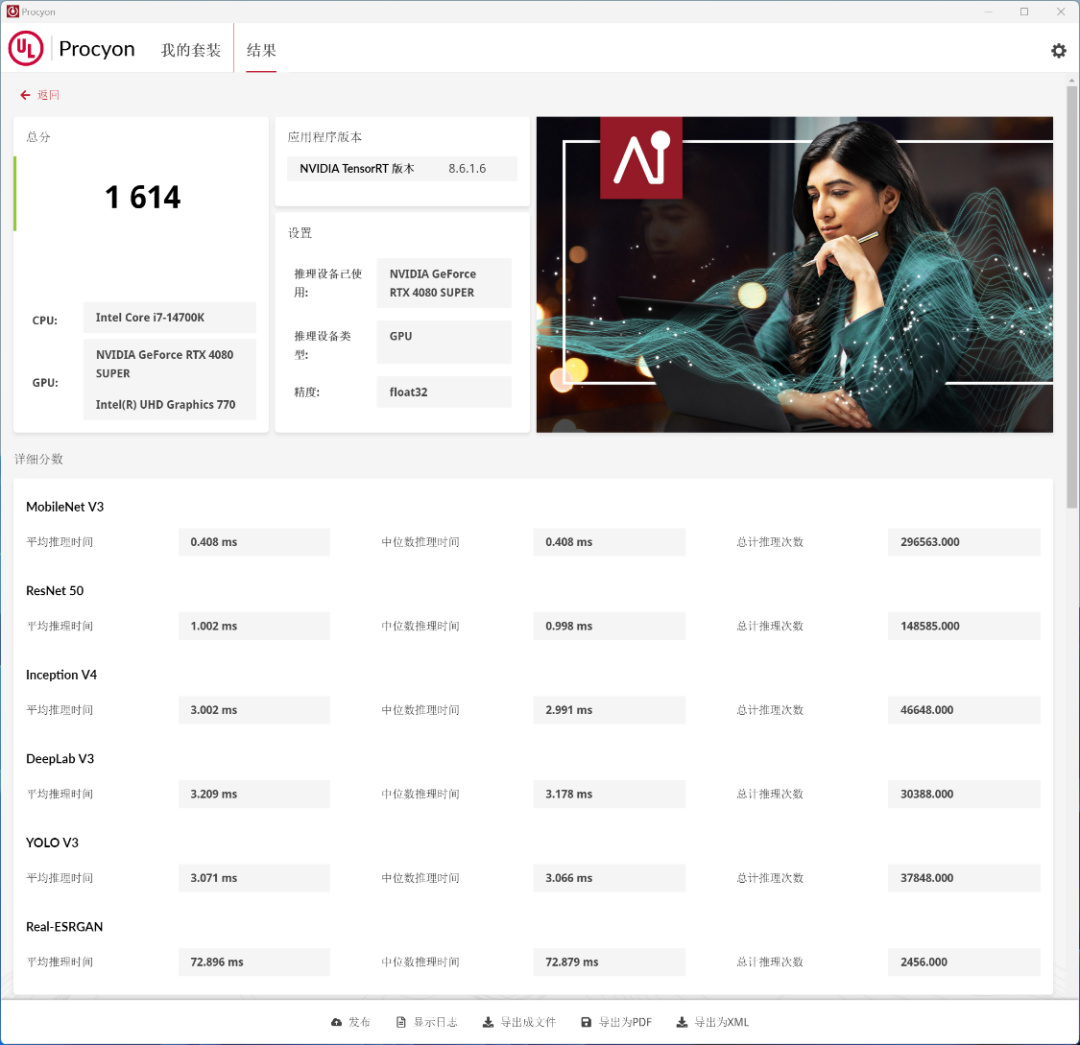Click DeepLab V3 average time 3.209 ms

click(x=253, y=794)
